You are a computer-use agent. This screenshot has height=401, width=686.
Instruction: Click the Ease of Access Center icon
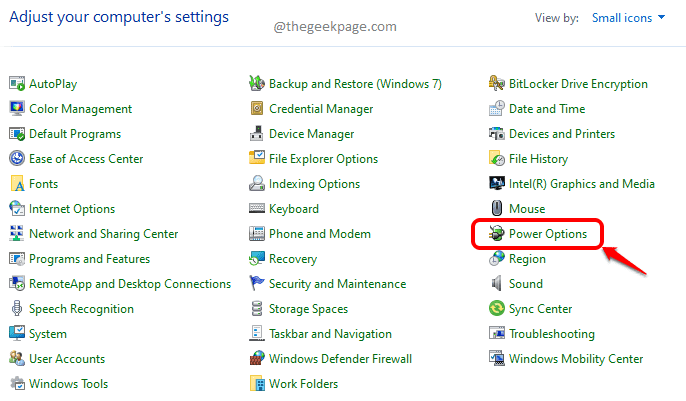pos(17,159)
